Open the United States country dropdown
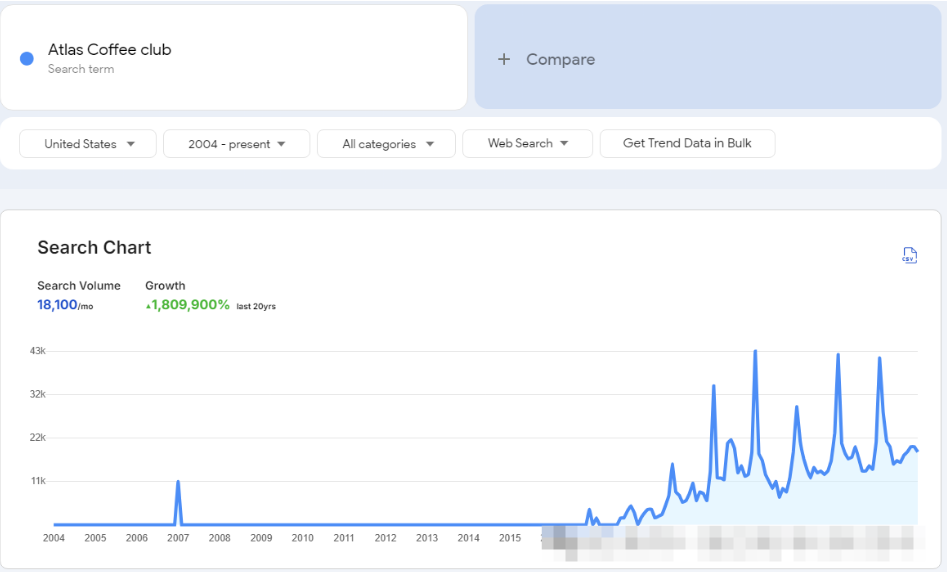 [x=88, y=144]
